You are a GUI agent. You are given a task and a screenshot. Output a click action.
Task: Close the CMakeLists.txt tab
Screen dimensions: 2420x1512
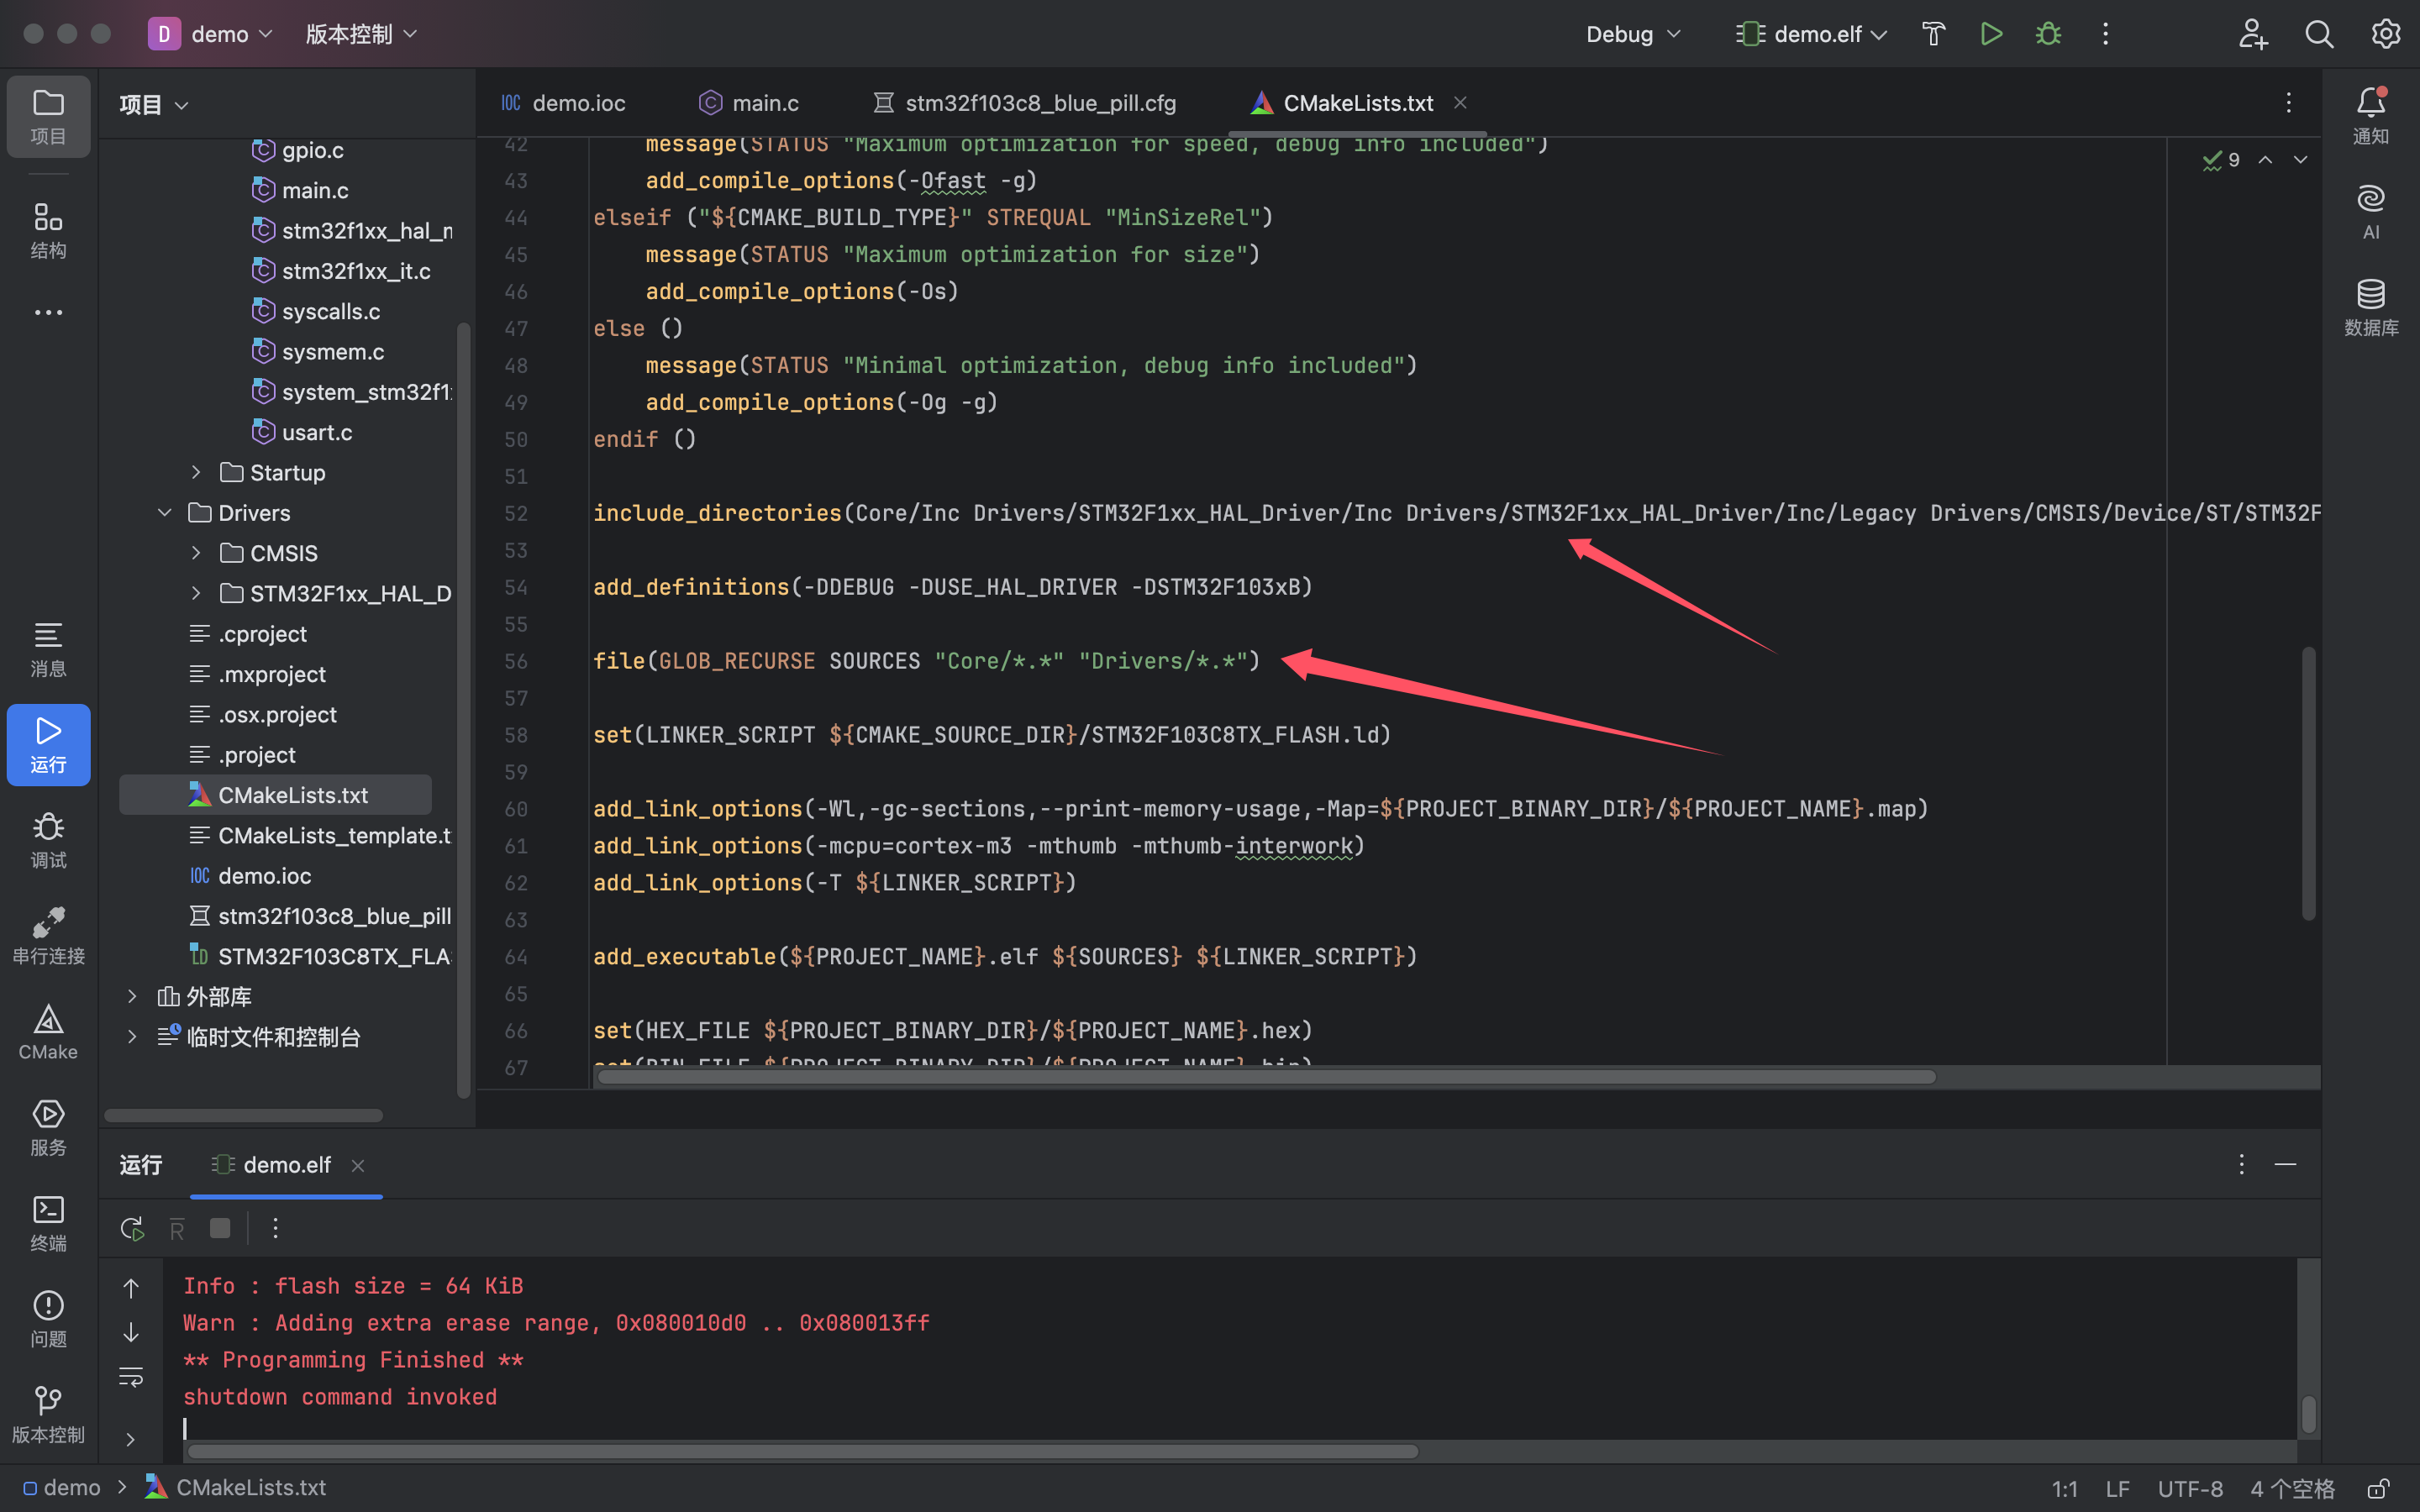1461,103
